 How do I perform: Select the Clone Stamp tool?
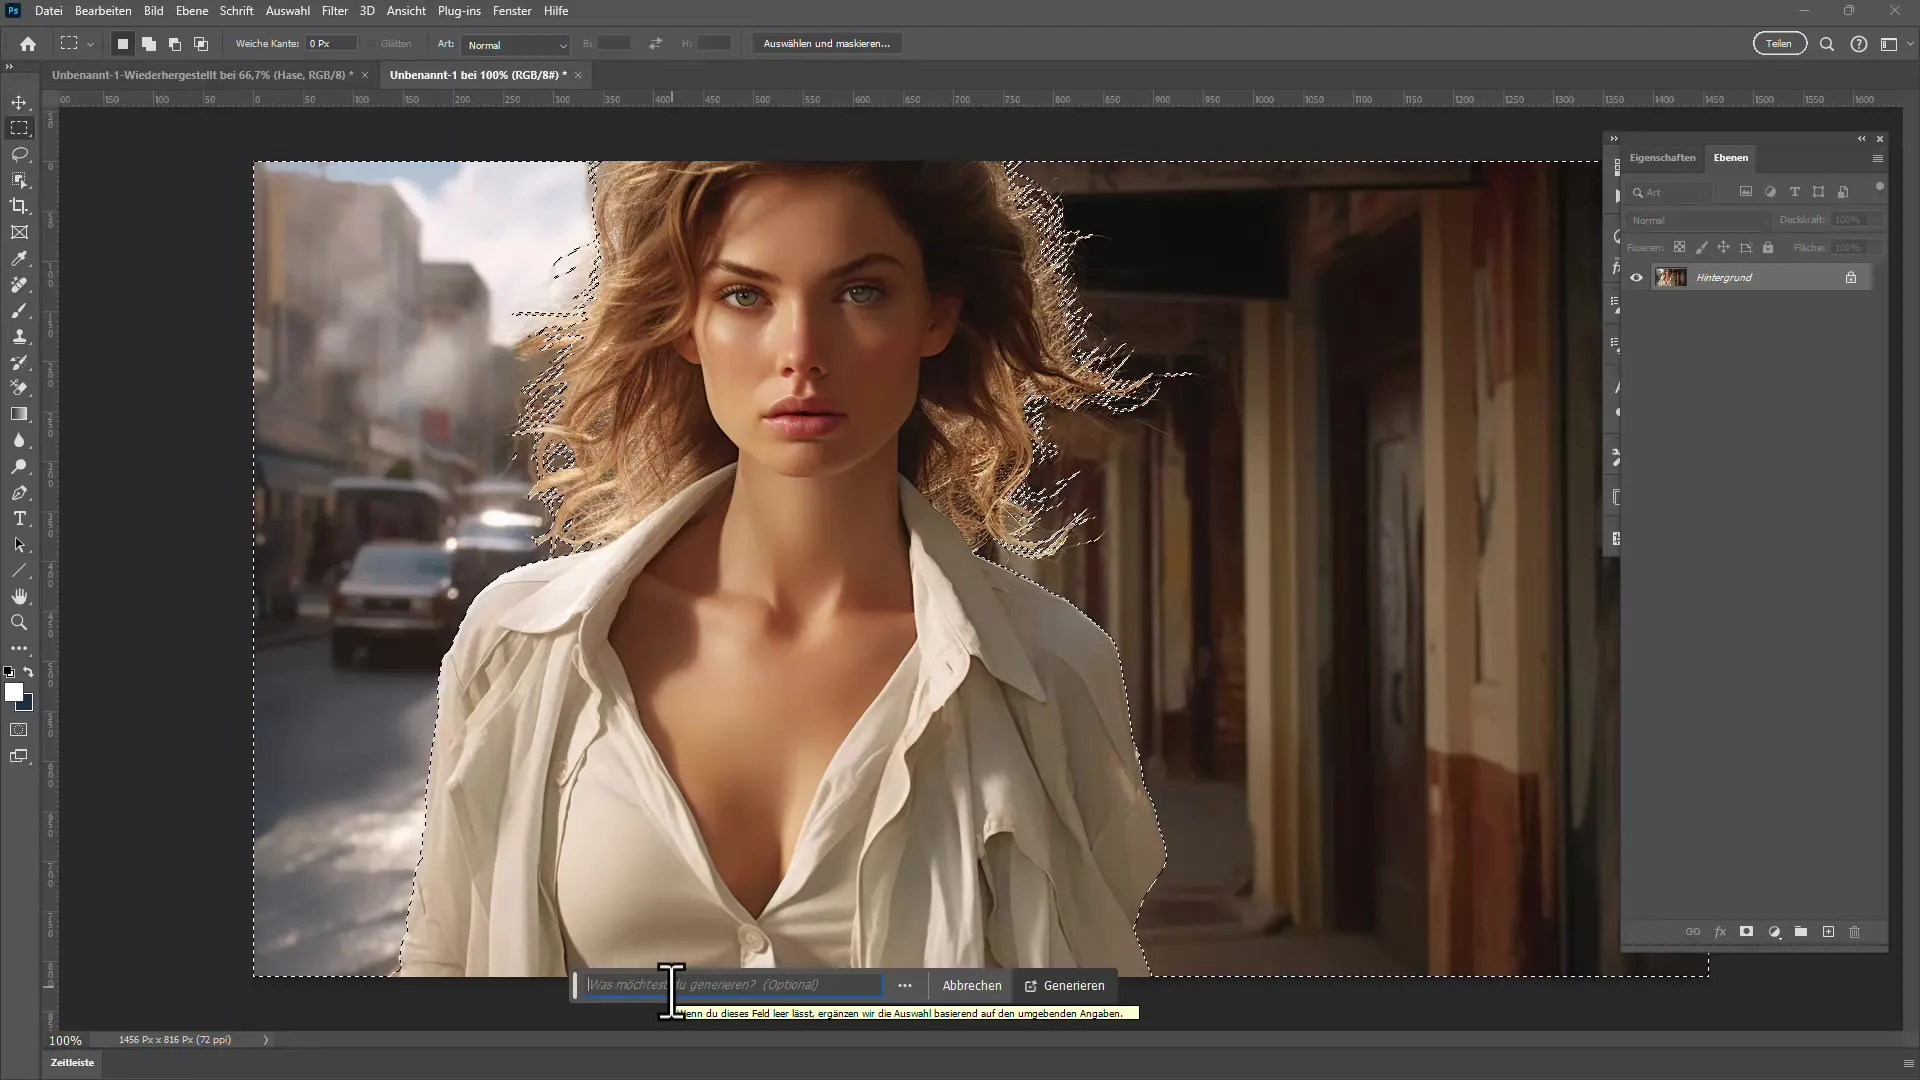coord(19,337)
